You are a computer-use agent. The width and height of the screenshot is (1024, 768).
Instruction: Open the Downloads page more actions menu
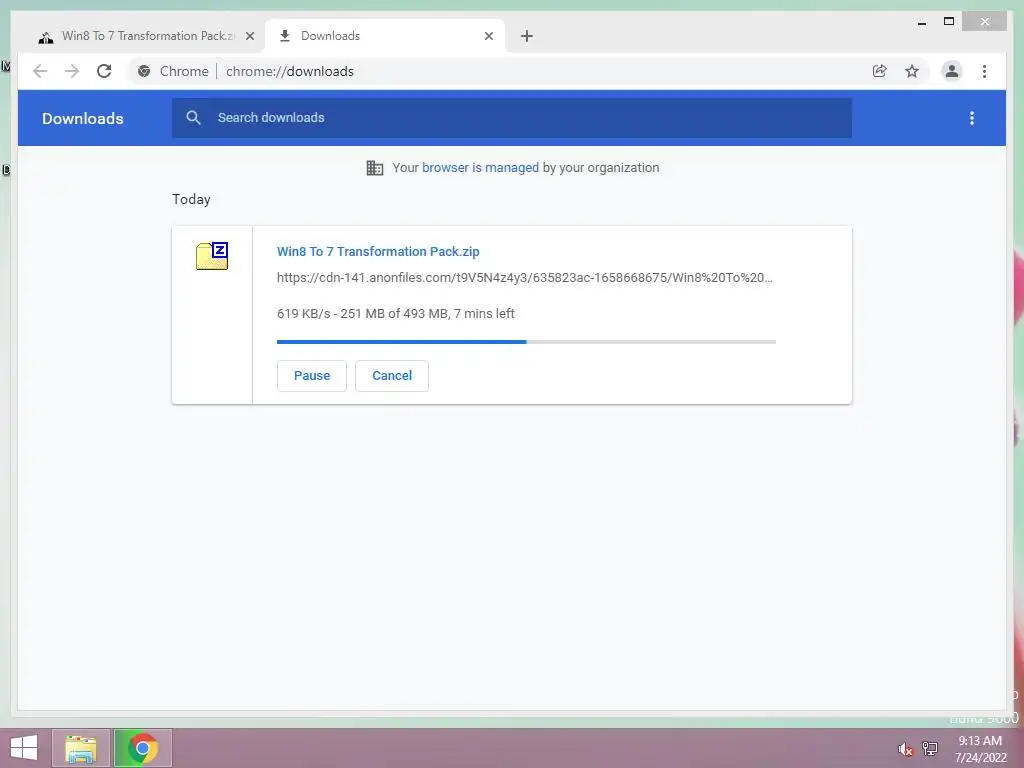[972, 118]
